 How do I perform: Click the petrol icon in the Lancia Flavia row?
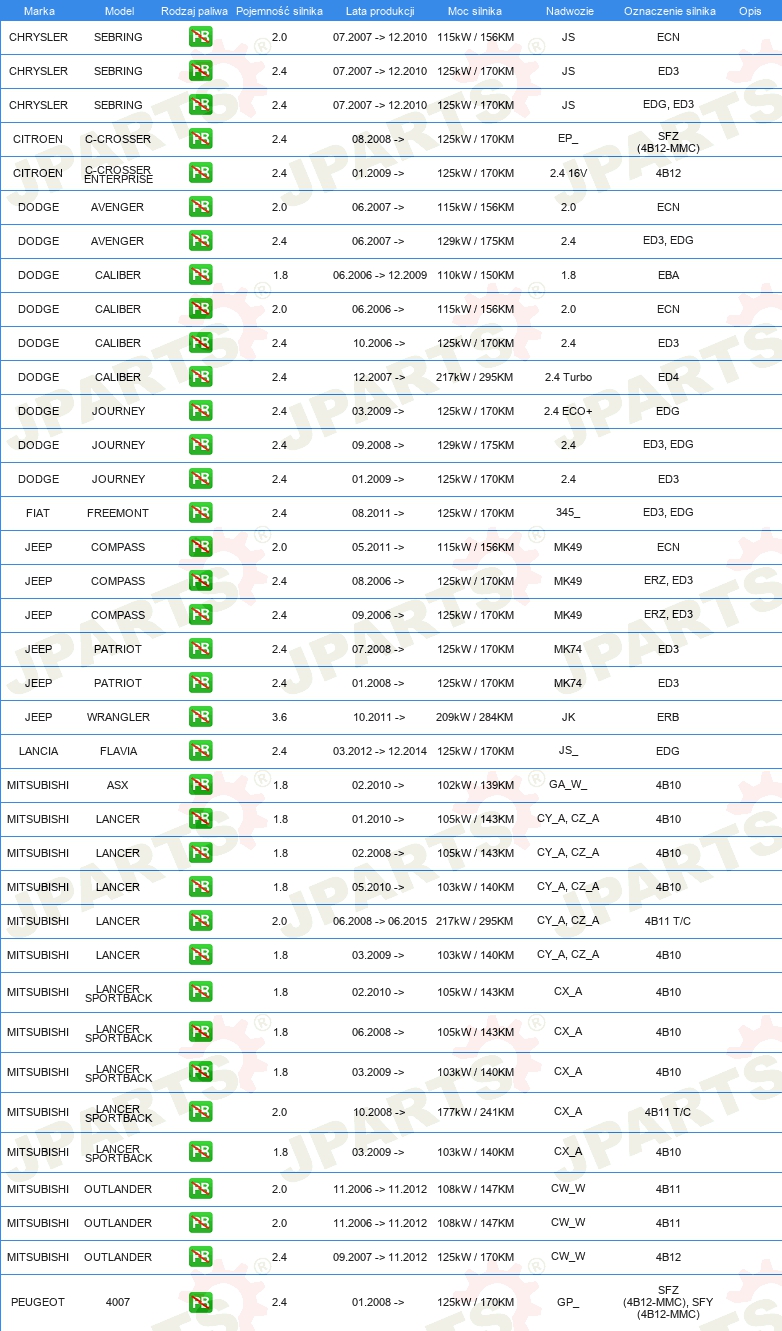(x=201, y=751)
